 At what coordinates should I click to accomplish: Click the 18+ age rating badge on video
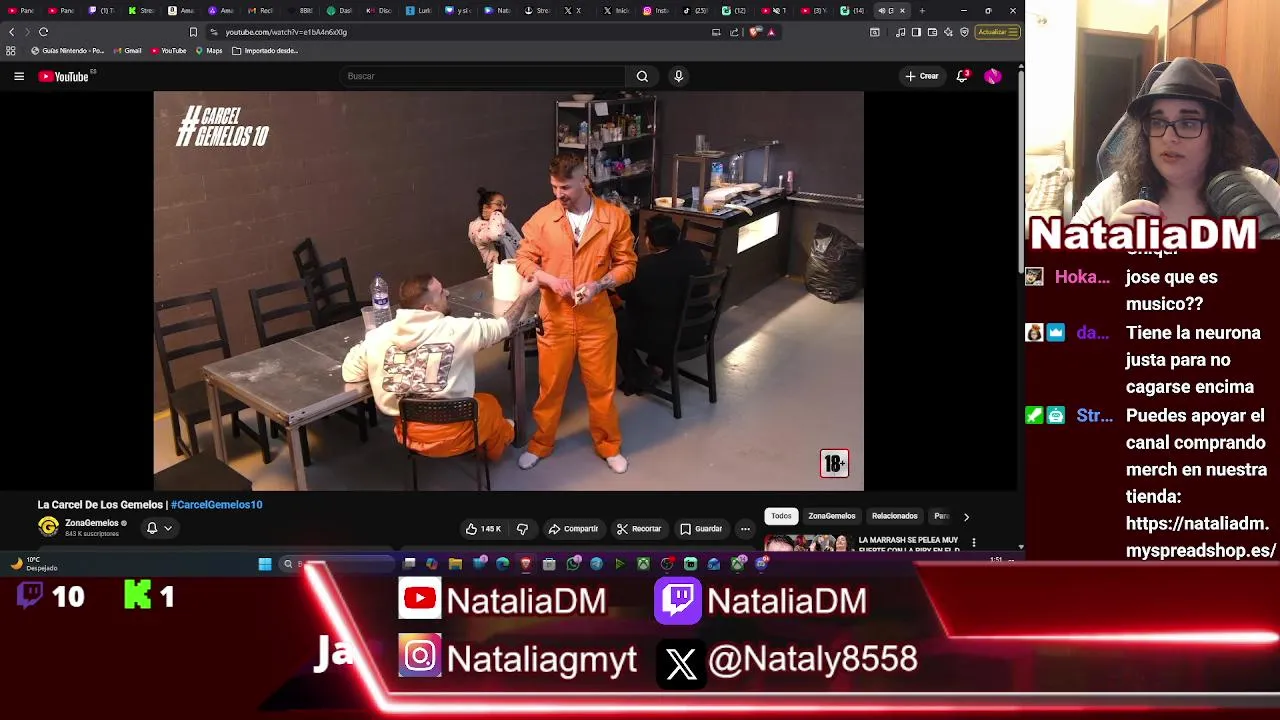(x=834, y=463)
